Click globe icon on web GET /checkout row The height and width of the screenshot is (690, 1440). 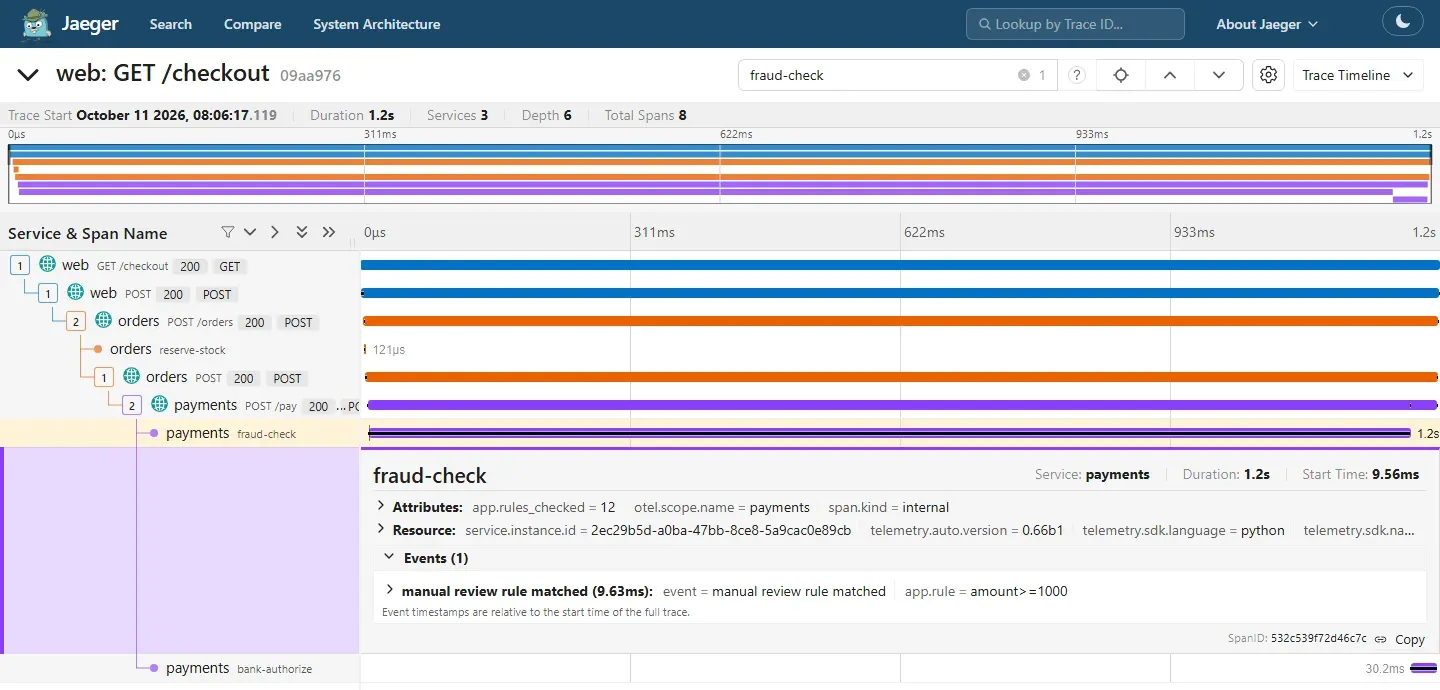(47, 265)
